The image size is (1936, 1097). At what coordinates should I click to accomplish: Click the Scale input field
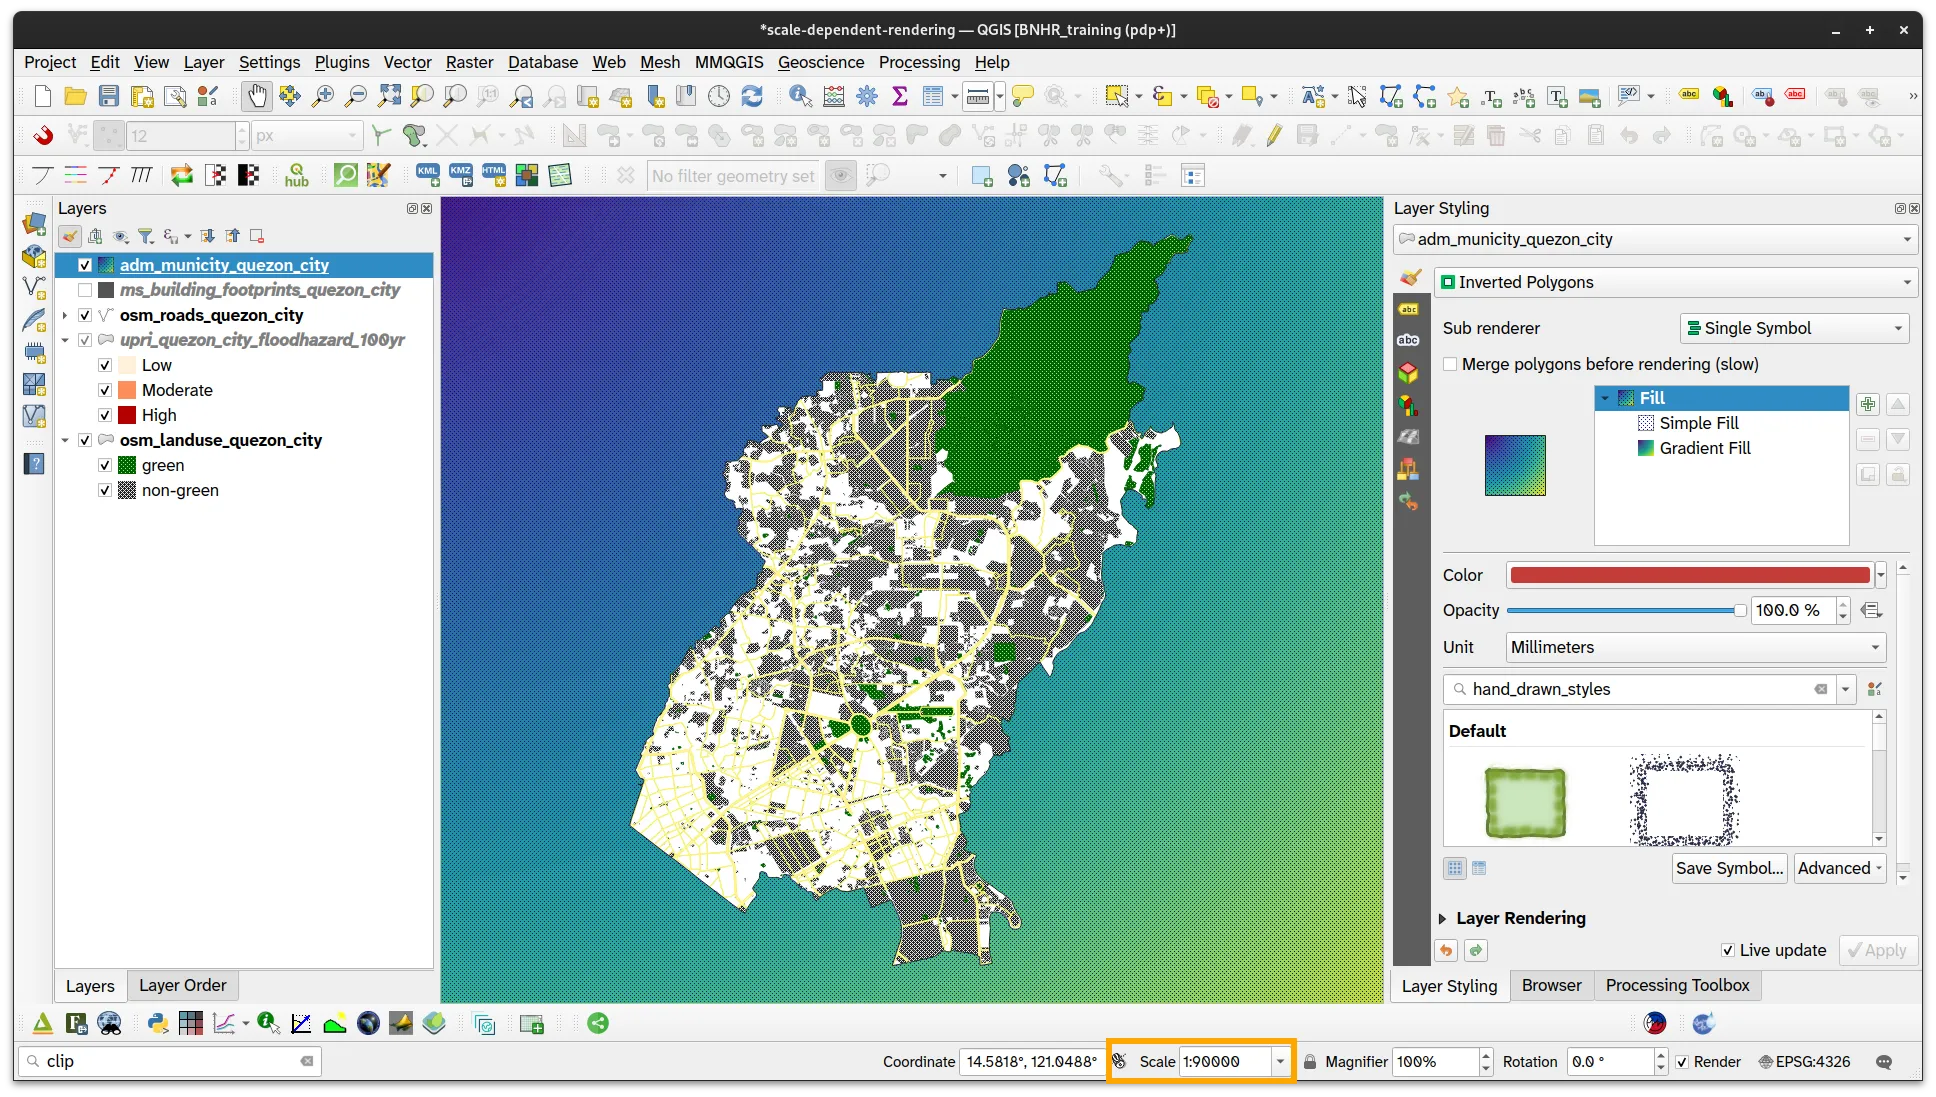pos(1225,1061)
